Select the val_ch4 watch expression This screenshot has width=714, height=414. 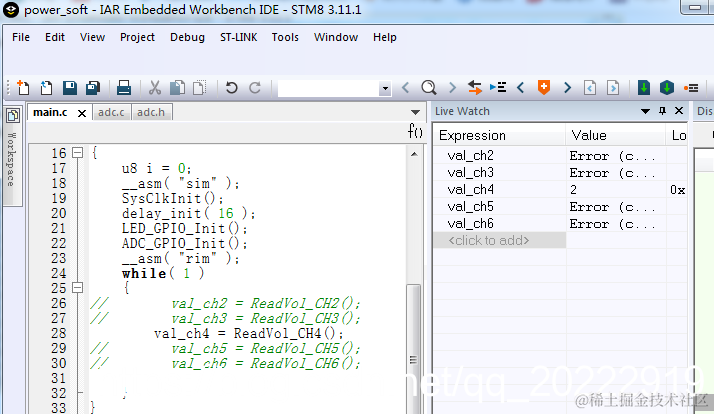(x=470, y=189)
